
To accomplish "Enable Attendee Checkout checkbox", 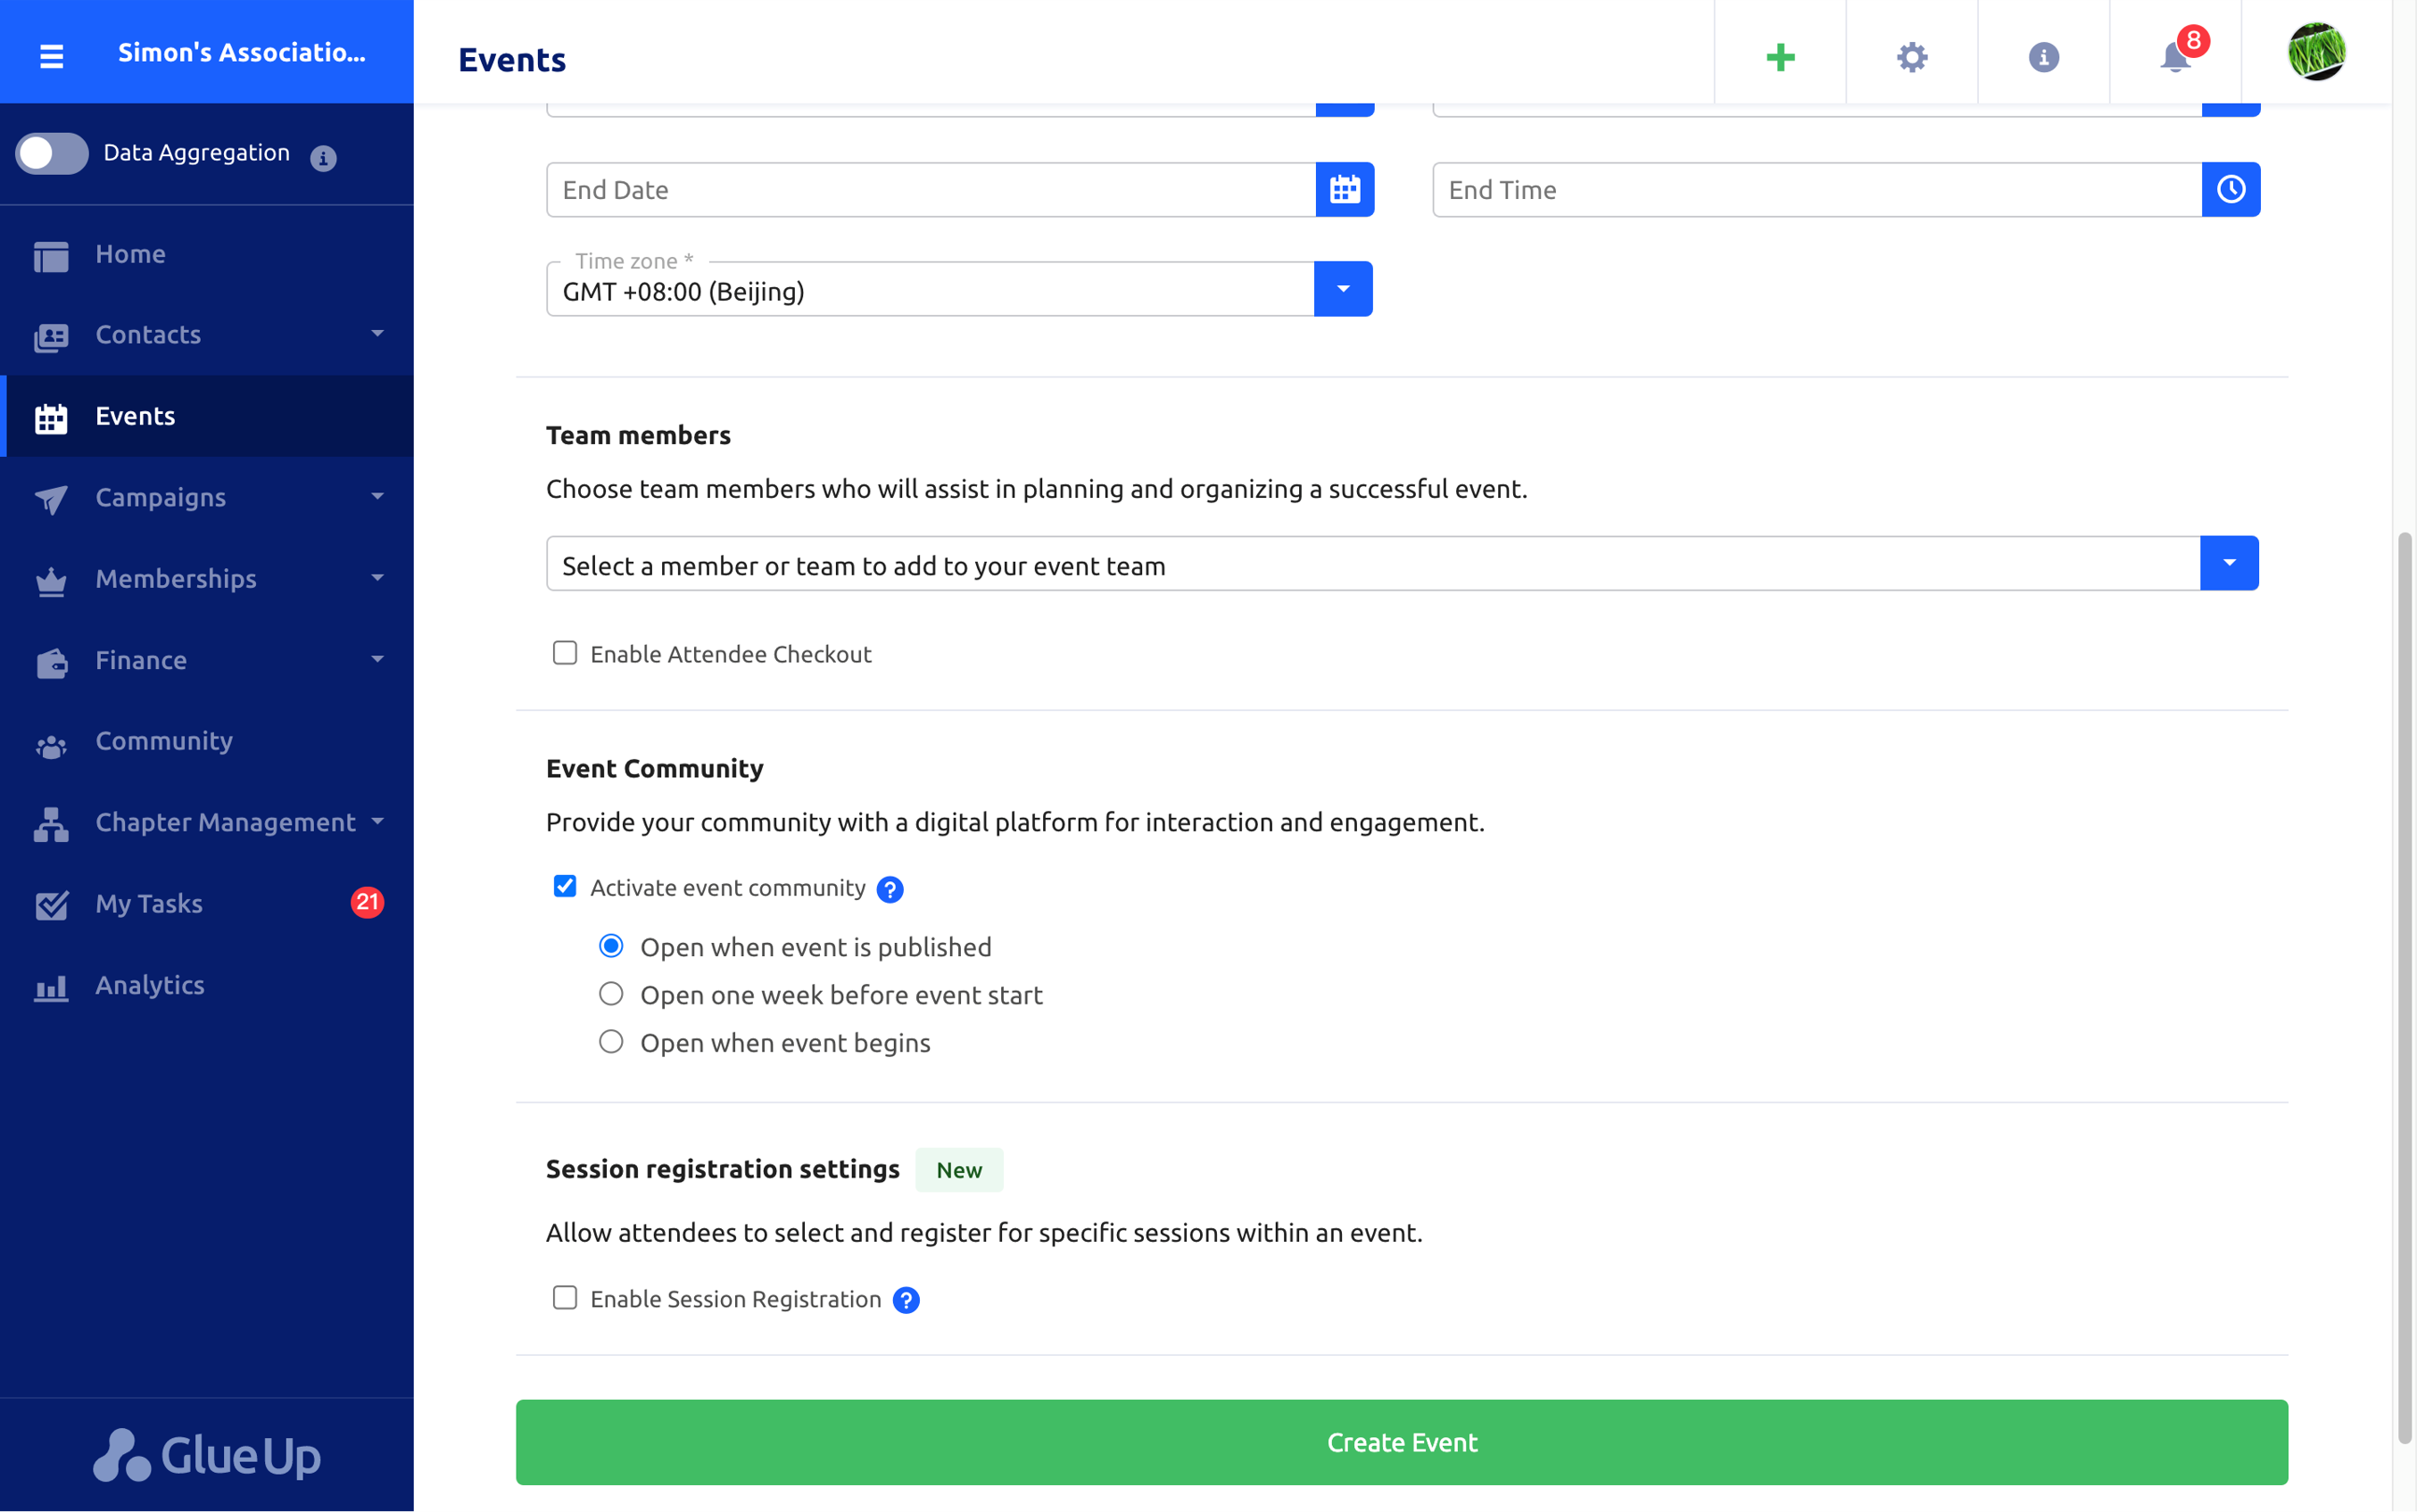I will pos(564,651).
